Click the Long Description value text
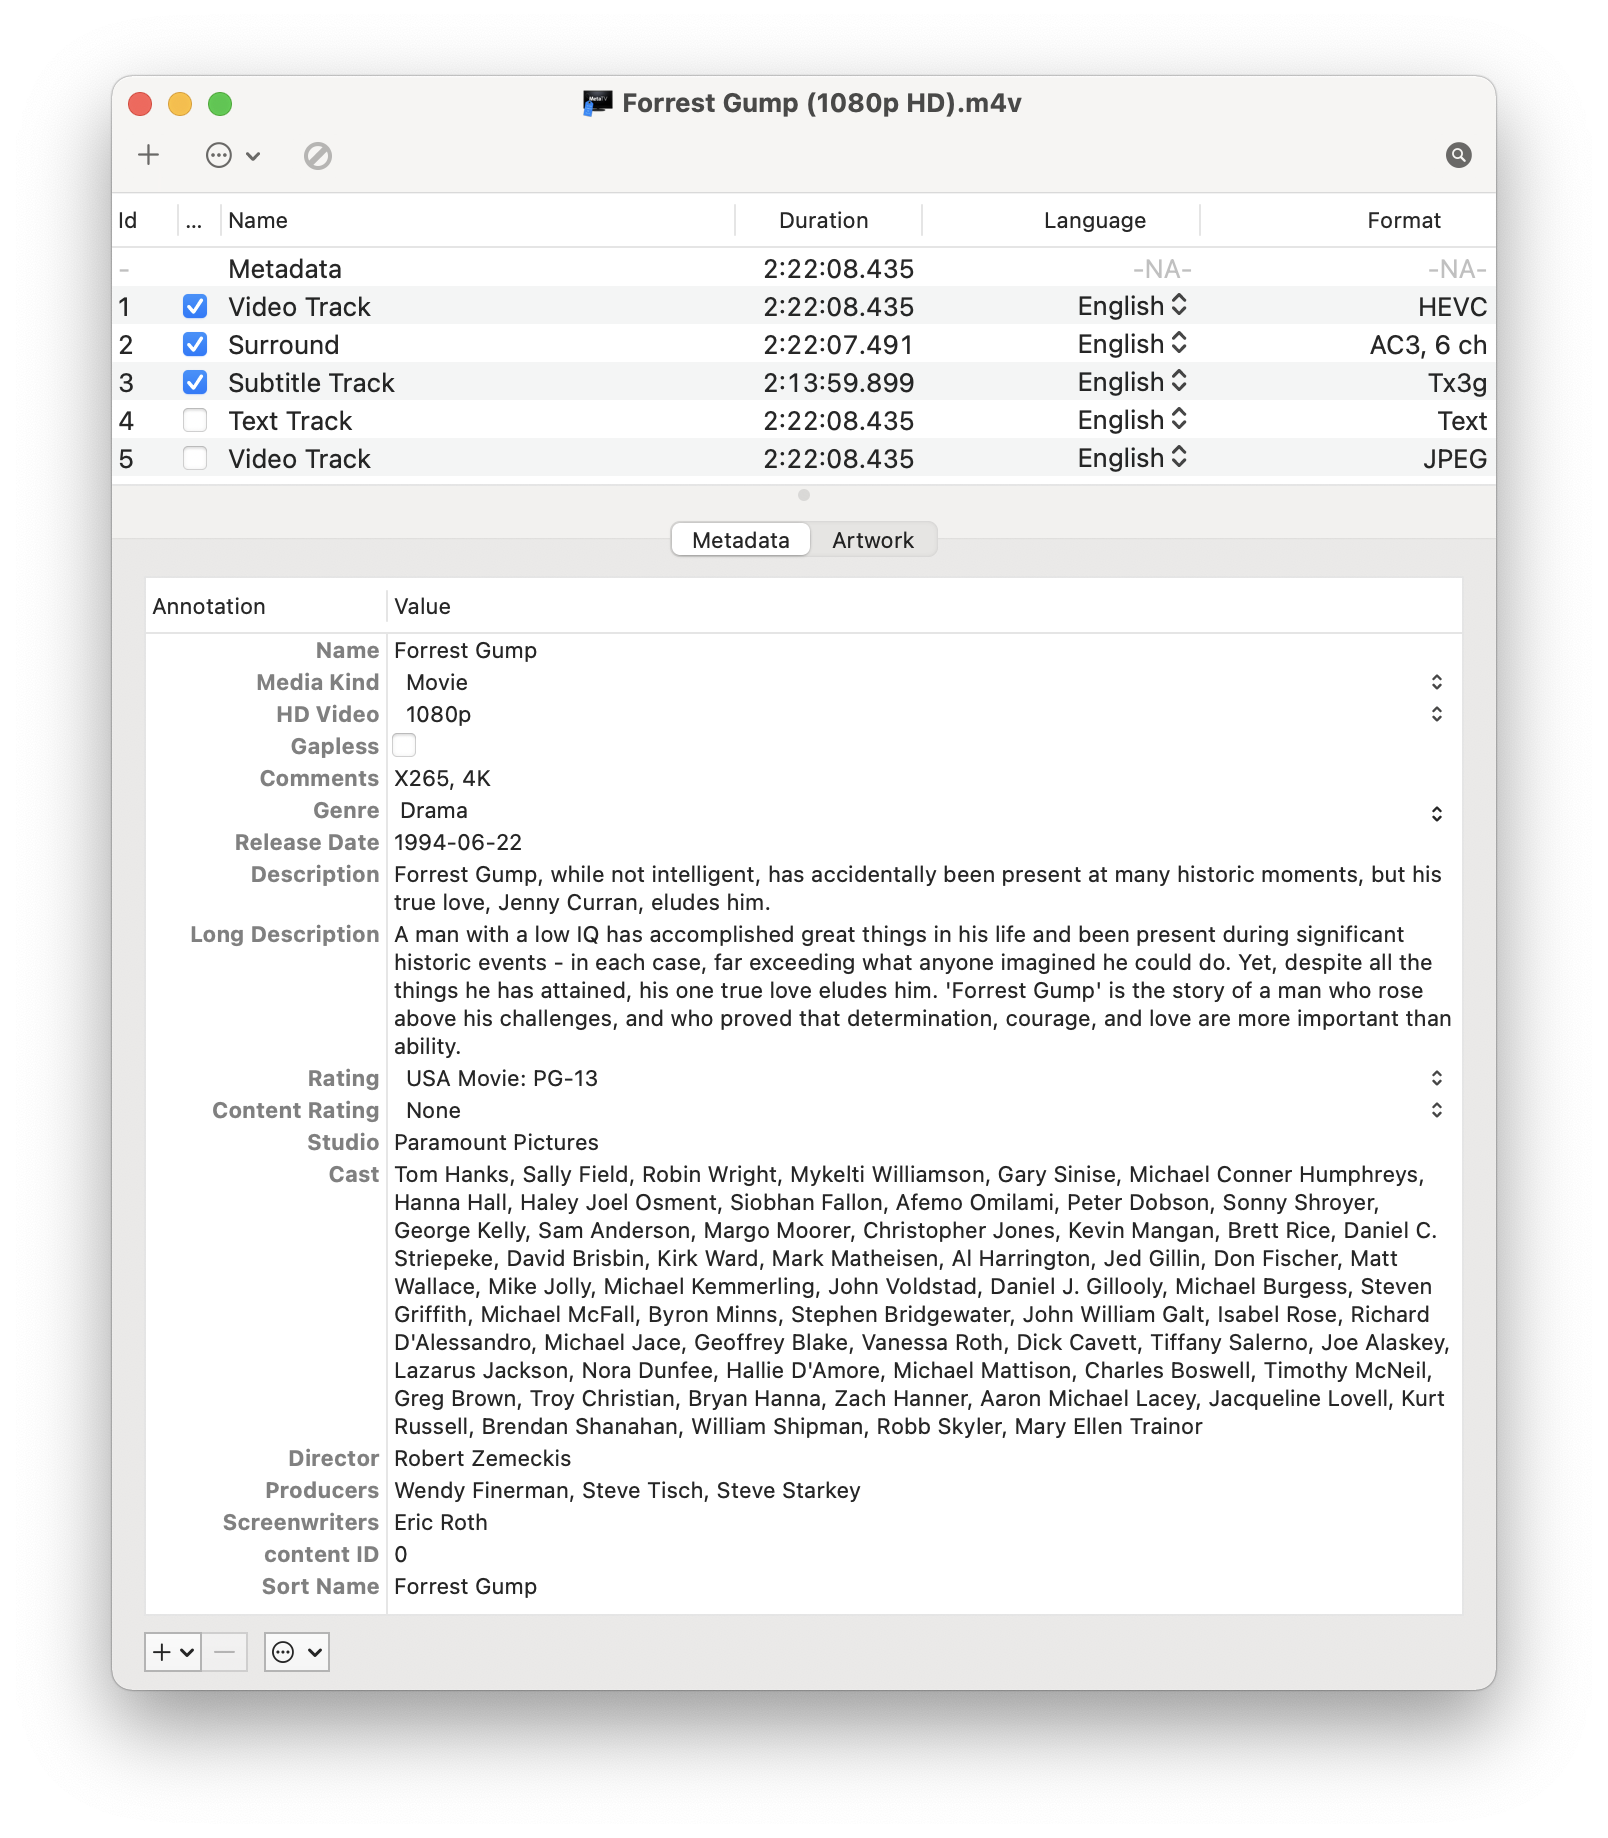The width and height of the screenshot is (1608, 1838). click(922, 990)
